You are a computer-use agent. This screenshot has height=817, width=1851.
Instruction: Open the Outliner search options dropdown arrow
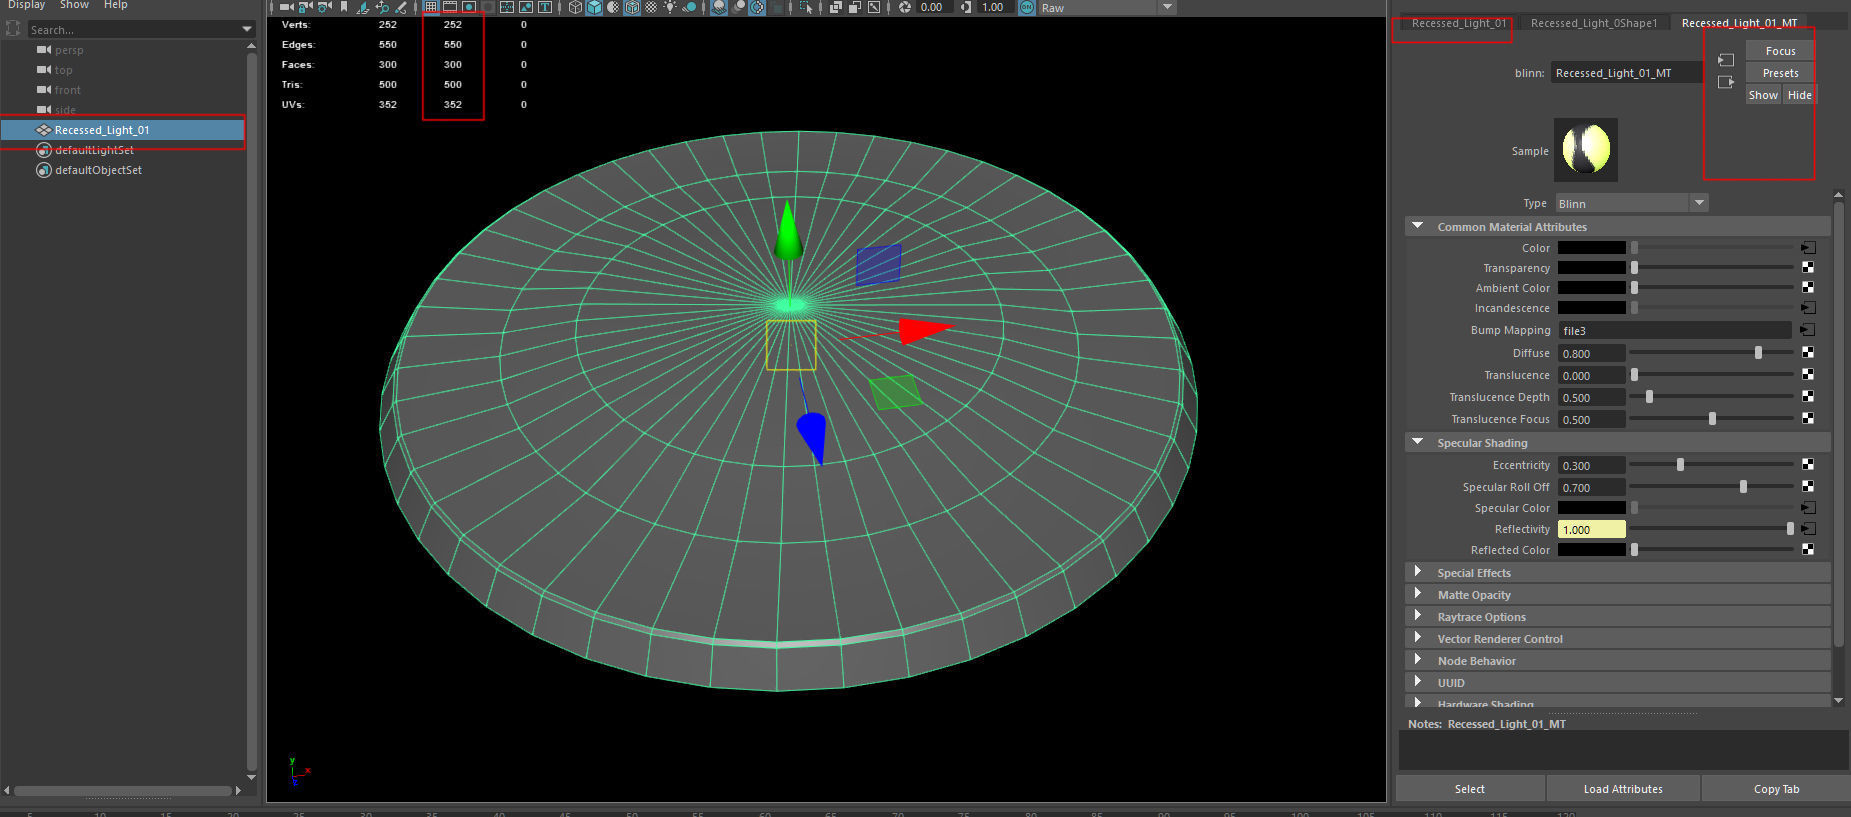pyautogui.click(x=247, y=30)
